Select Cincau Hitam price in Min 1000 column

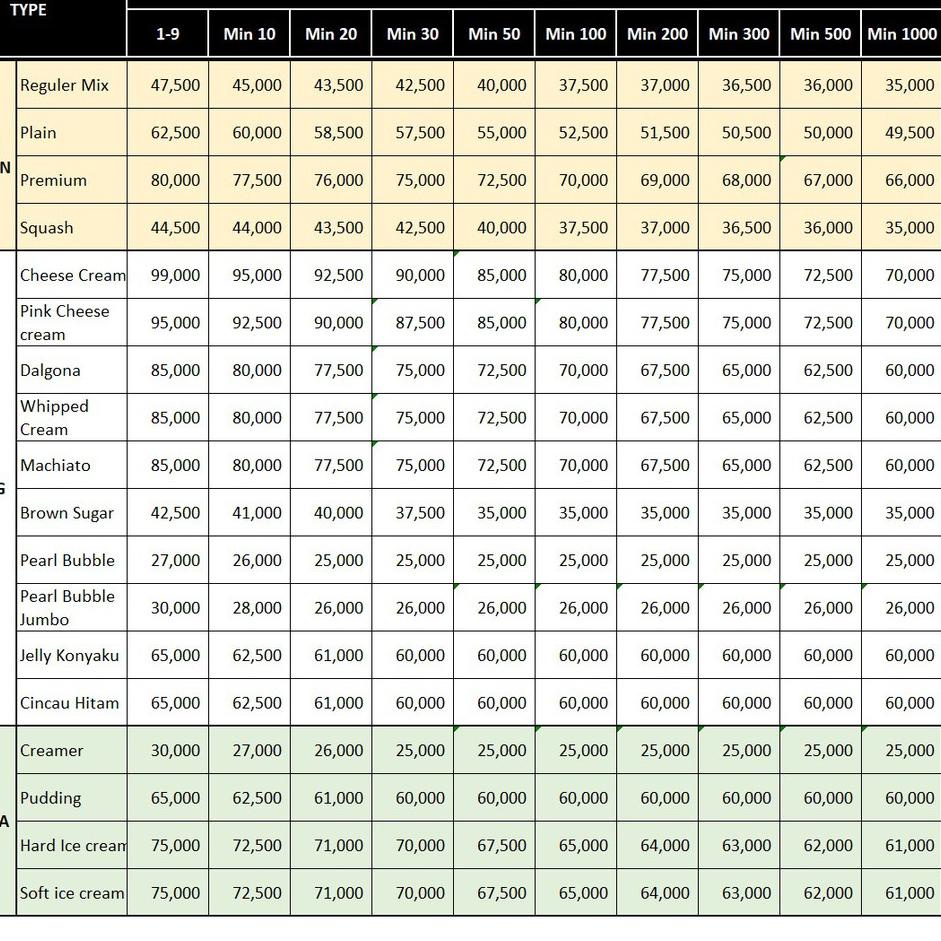(901, 703)
